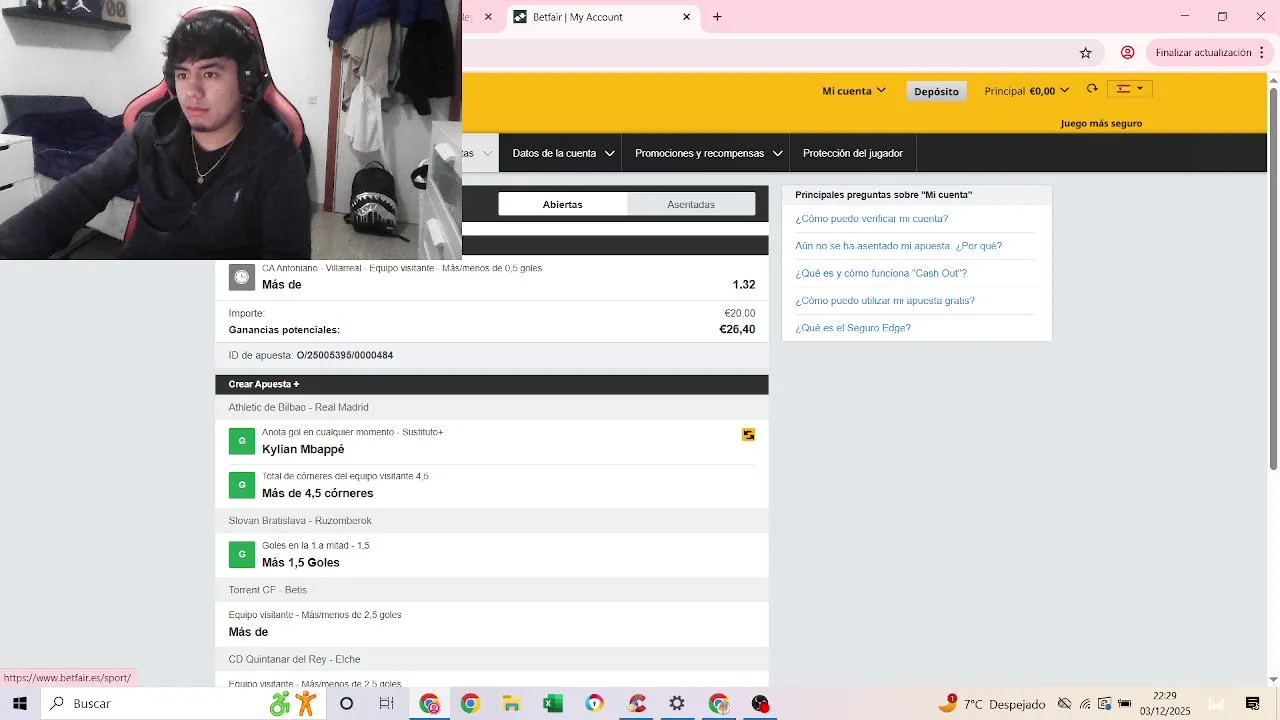Click the Más 1,5 Goles selection
This screenshot has width=1280, height=720.
(x=301, y=563)
